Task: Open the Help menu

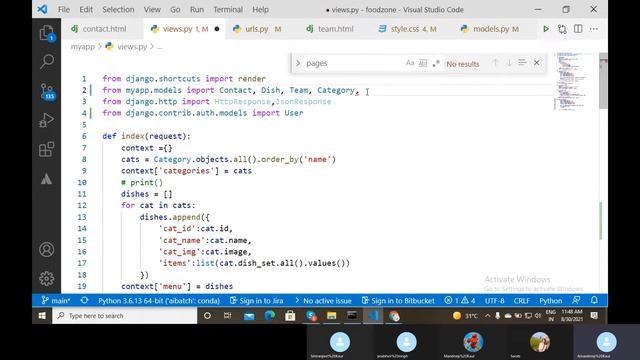Action: (260, 9)
